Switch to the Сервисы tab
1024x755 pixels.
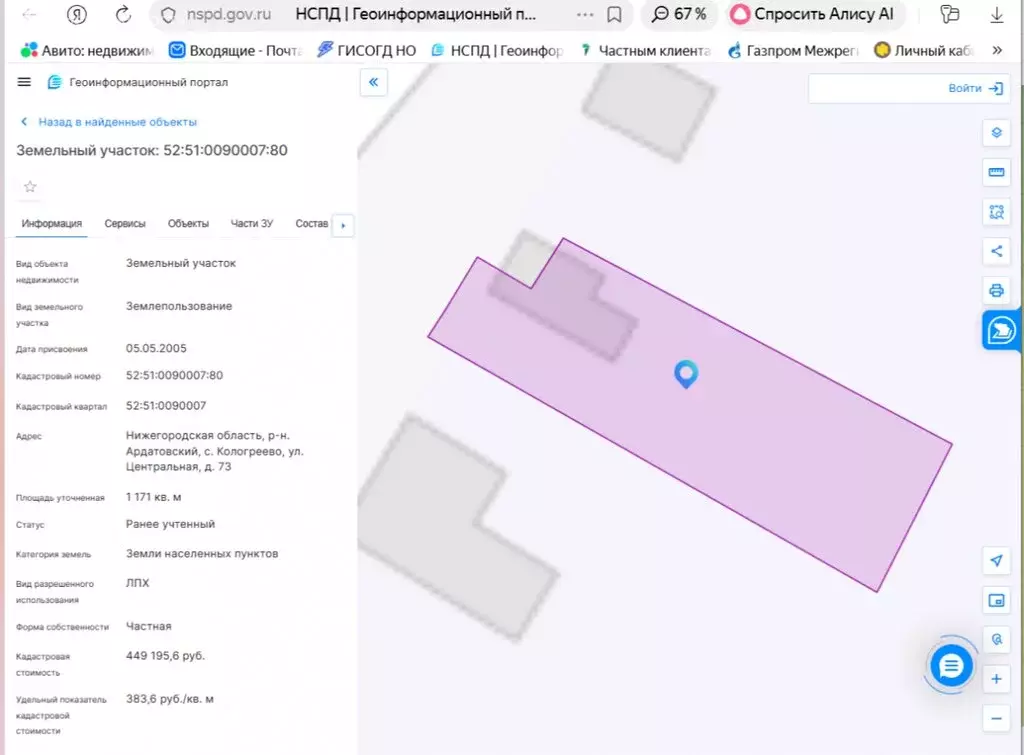pyautogui.click(x=125, y=224)
